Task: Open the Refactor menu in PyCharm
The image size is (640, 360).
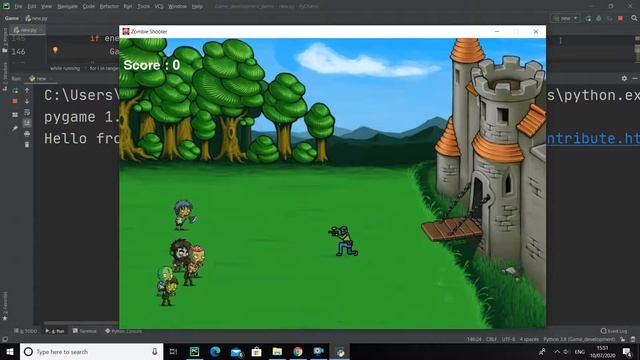Action: (x=109, y=7)
